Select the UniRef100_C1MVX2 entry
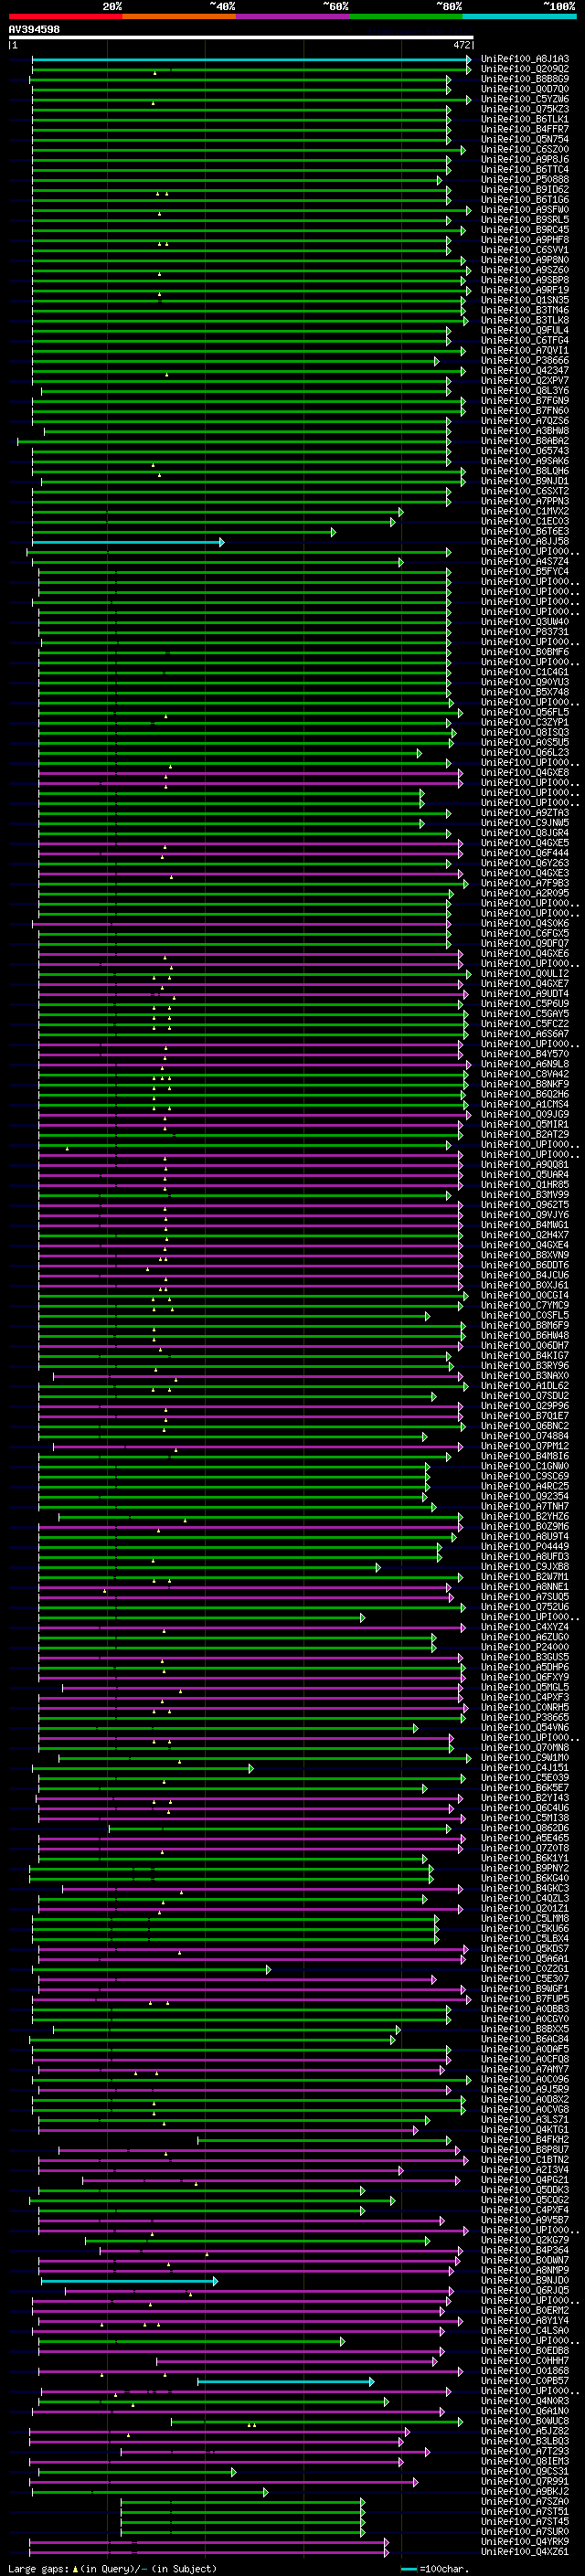This screenshot has height=2576, width=585. click(x=525, y=511)
